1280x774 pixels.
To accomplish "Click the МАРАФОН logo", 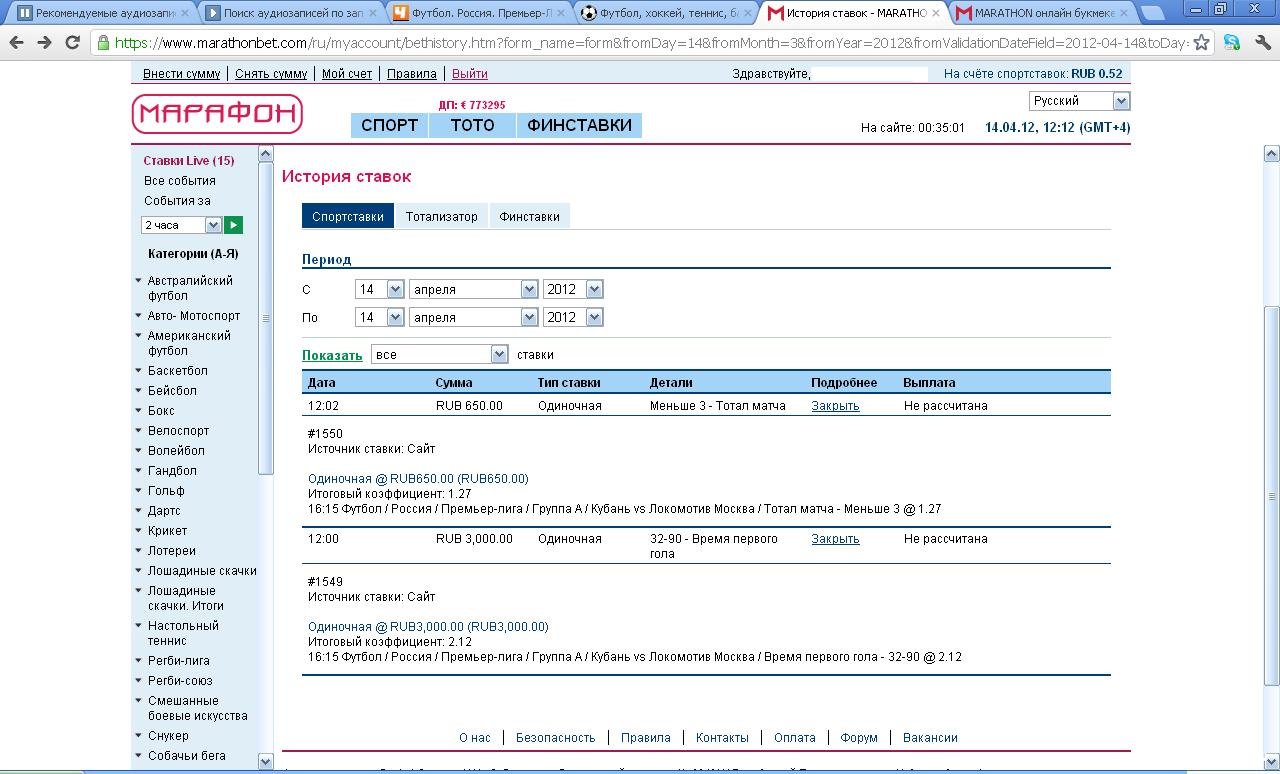I will tap(217, 114).
